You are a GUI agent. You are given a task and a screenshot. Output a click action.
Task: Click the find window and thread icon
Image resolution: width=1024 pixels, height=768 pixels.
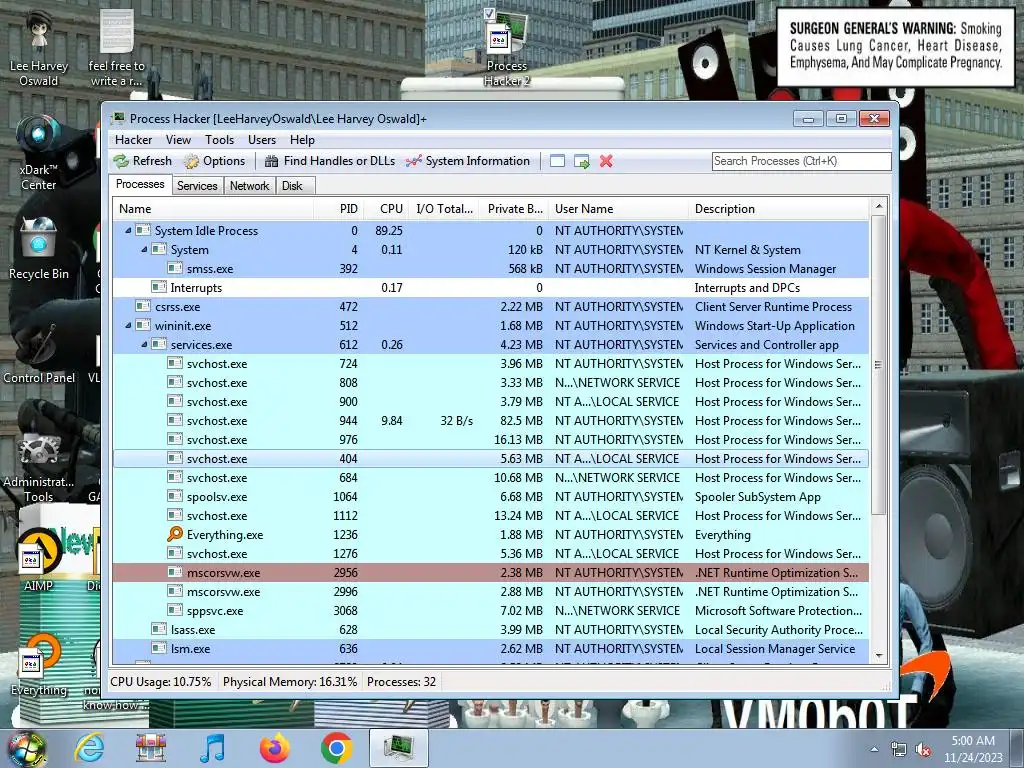click(581, 161)
